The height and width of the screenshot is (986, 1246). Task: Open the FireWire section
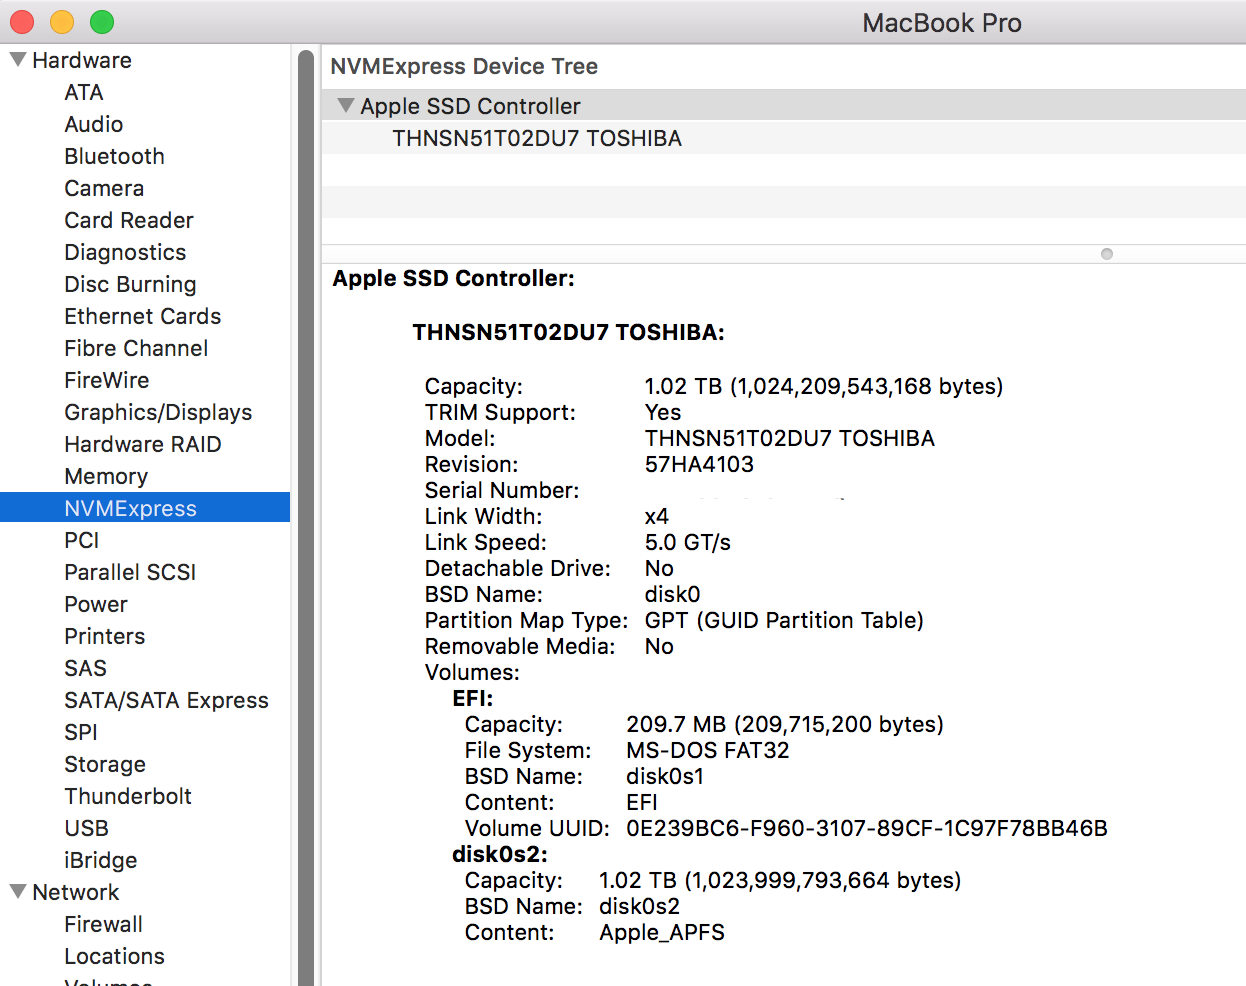pyautogui.click(x=107, y=380)
